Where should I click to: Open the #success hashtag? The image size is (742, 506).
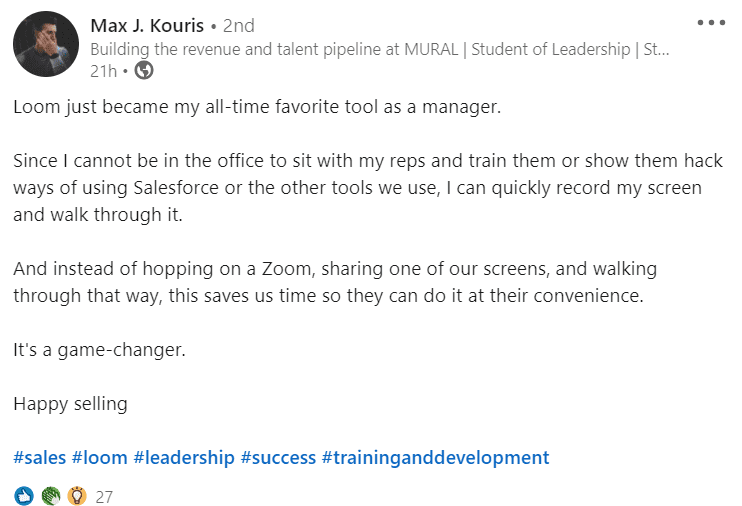(278, 458)
